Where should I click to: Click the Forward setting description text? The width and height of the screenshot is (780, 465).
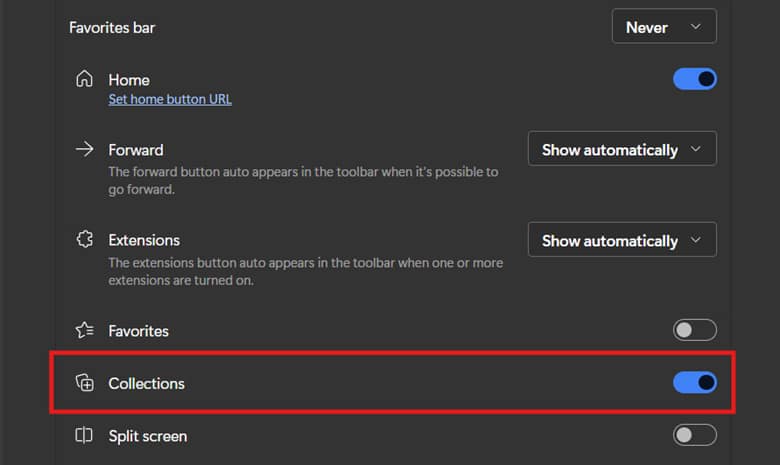[303, 181]
